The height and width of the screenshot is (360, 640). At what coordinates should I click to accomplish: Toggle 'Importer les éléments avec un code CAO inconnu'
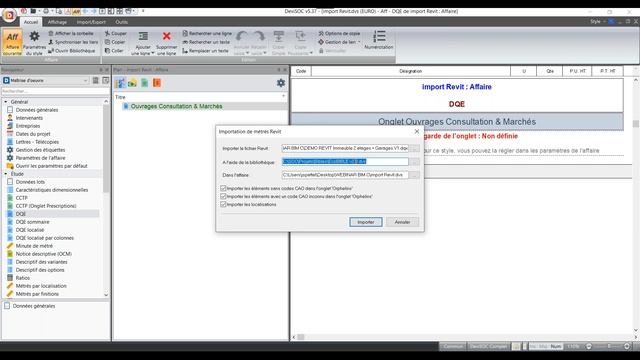[x=223, y=196]
